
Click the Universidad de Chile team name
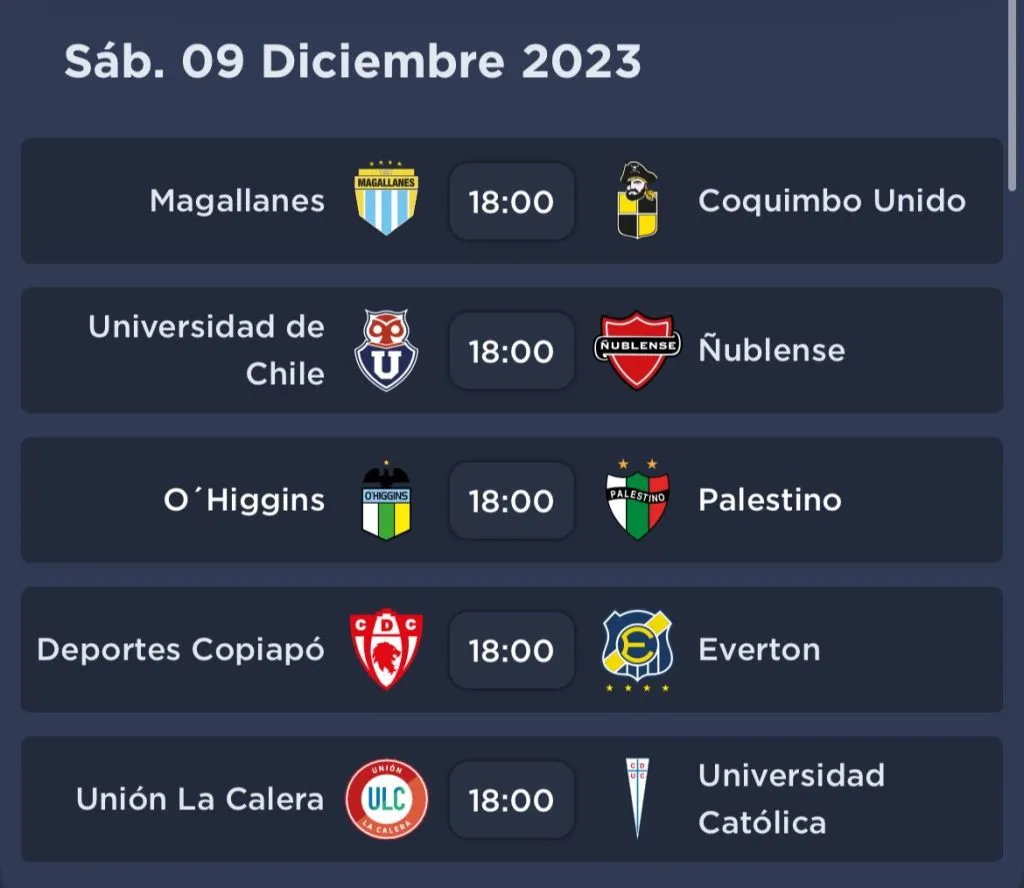[x=207, y=350]
